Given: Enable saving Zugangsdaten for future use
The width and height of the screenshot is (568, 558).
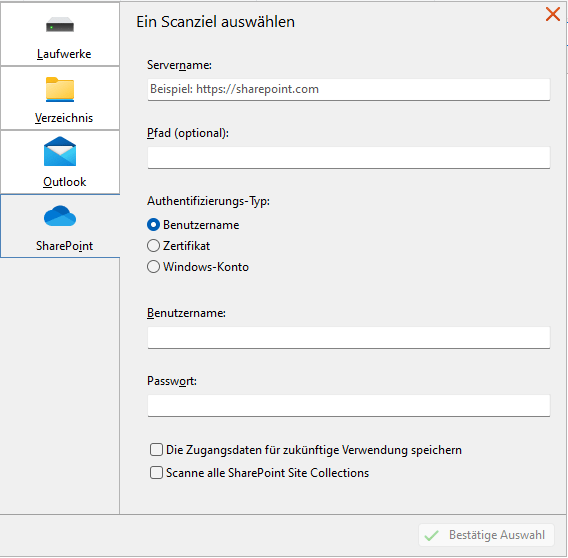Looking at the screenshot, I should 156,450.
